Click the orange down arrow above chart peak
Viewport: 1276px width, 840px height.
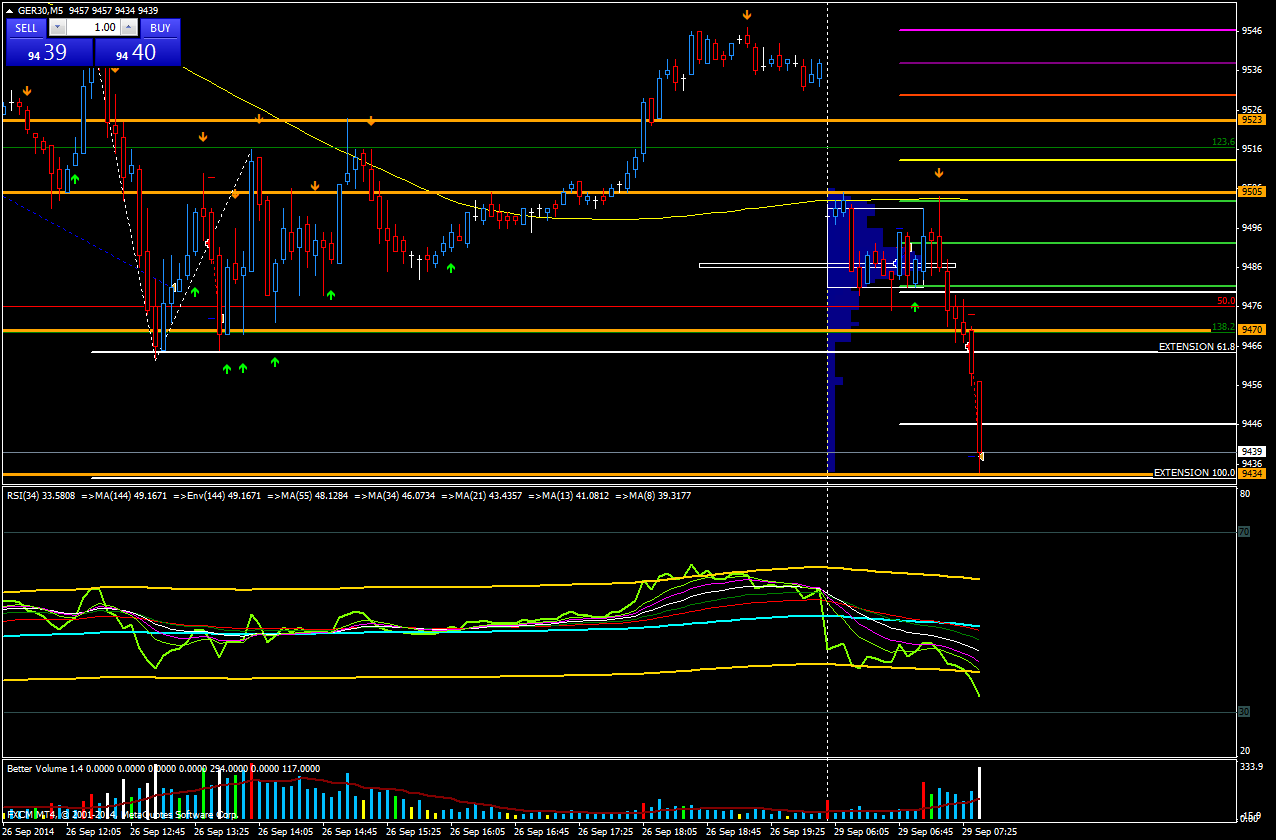[x=747, y=14]
